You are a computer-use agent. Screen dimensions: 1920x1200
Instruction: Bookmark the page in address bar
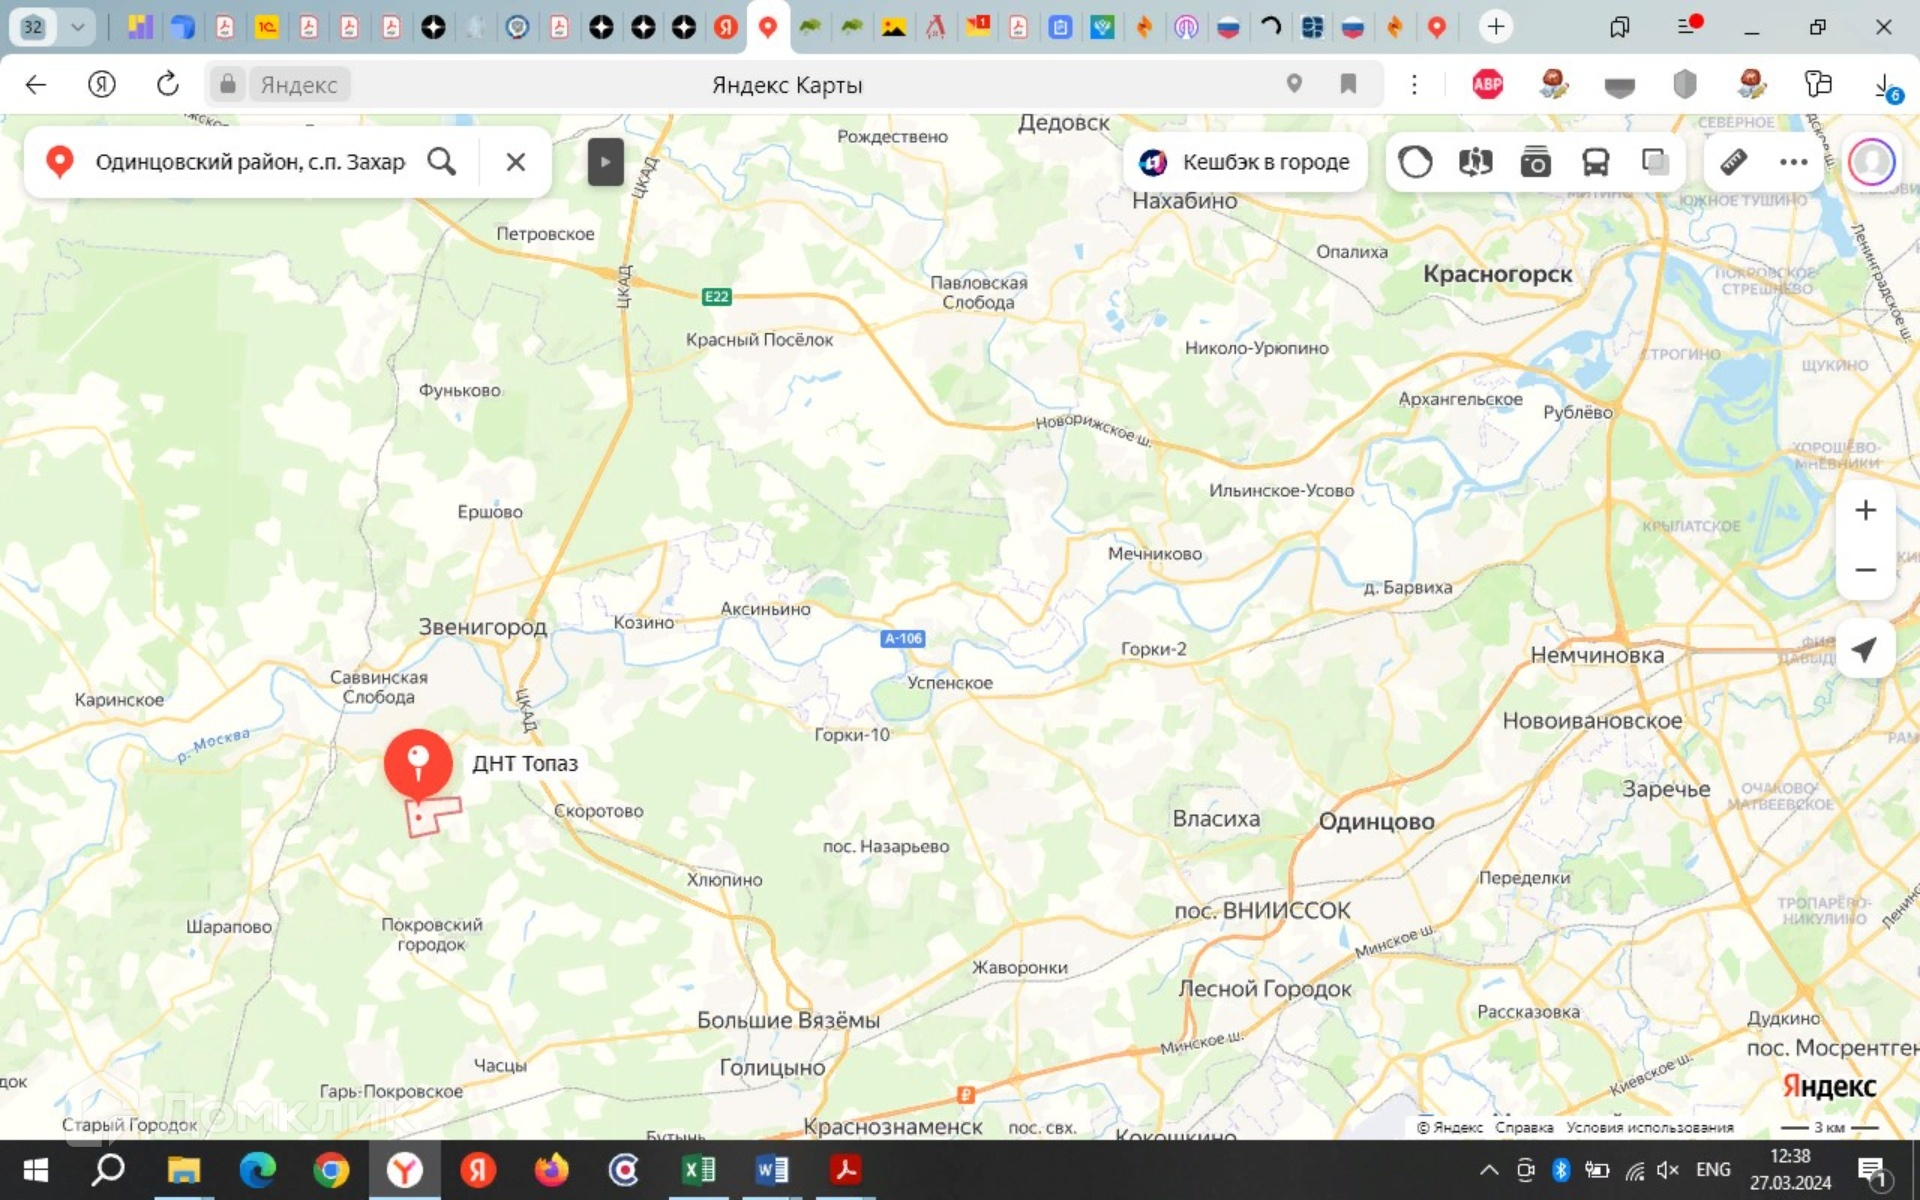[1348, 84]
